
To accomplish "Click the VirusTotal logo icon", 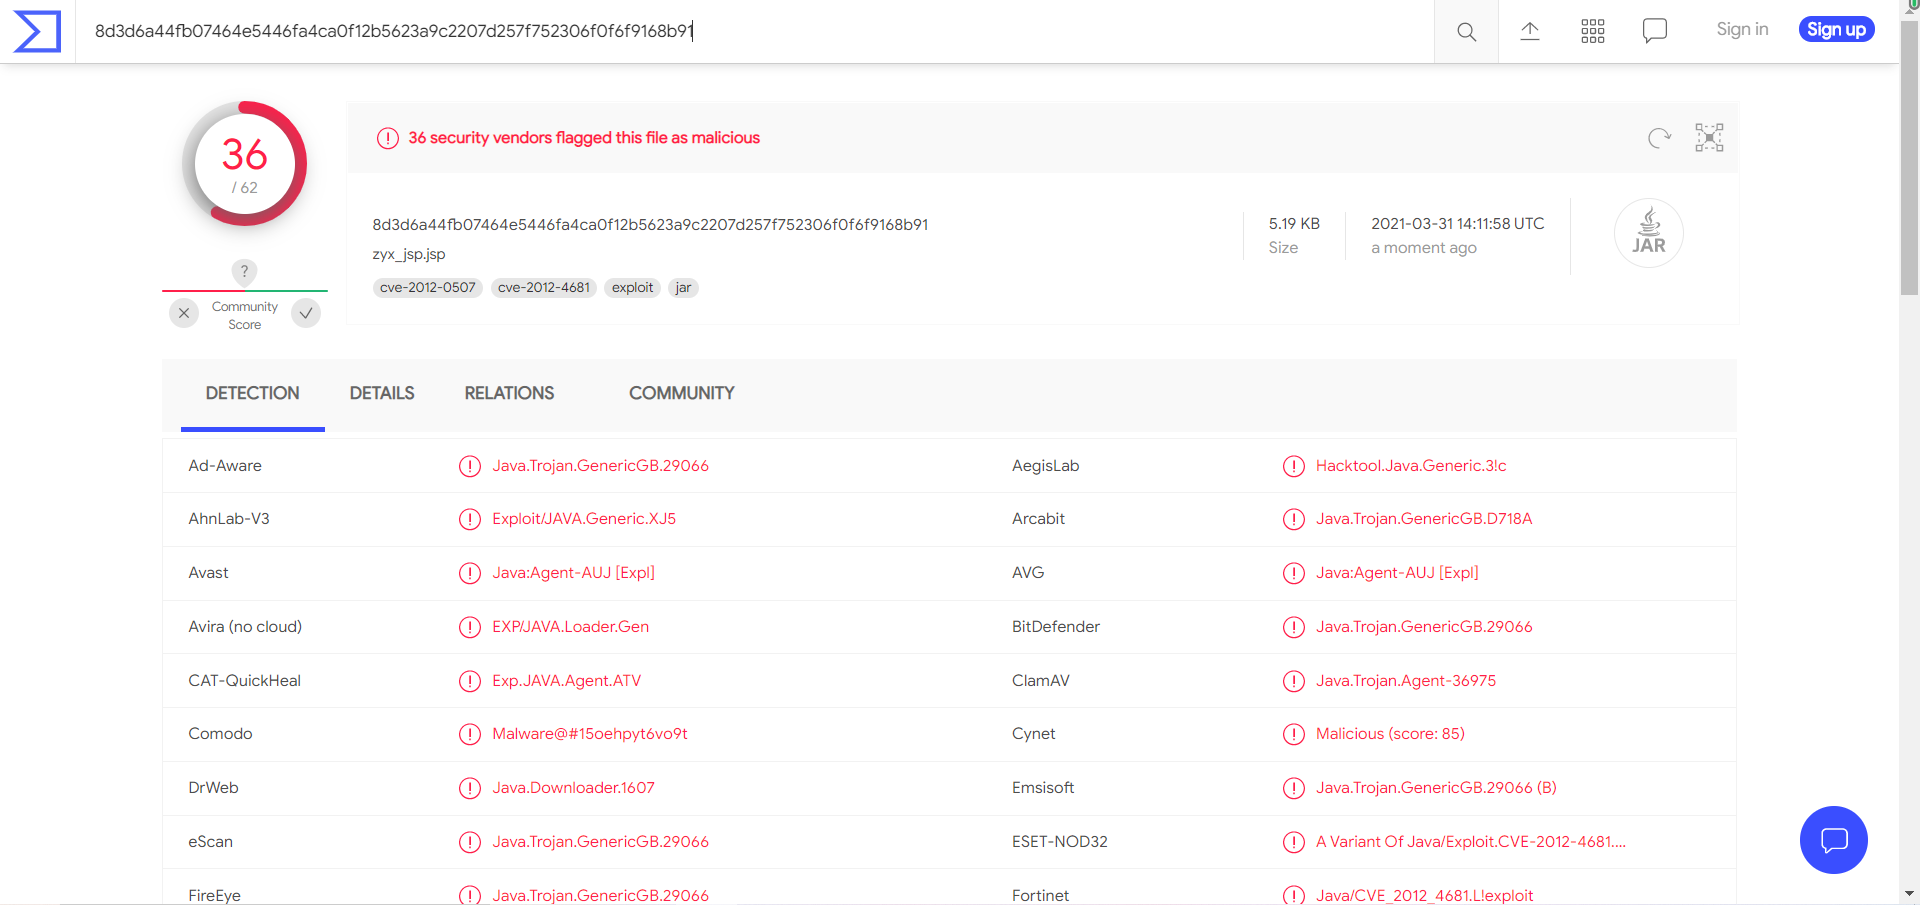I will tap(37, 31).
